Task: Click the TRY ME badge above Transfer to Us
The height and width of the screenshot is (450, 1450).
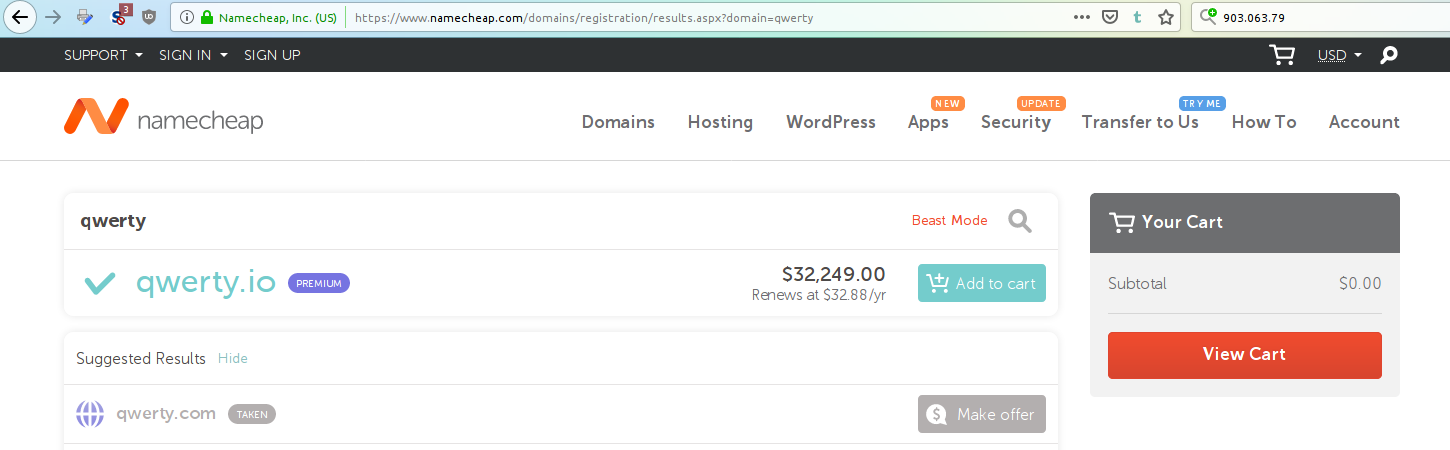Action: pyautogui.click(x=1202, y=103)
